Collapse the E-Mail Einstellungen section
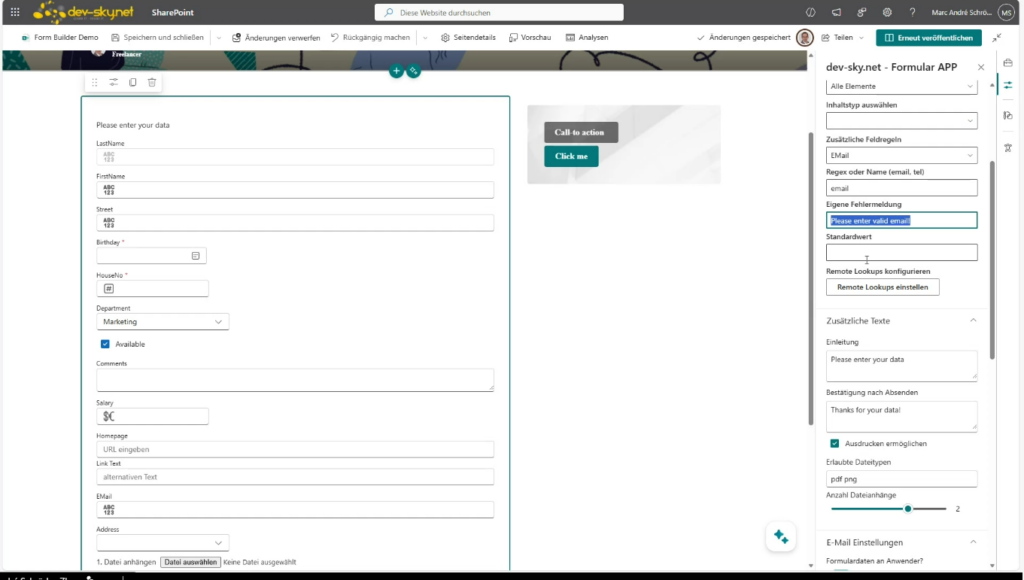 973,542
